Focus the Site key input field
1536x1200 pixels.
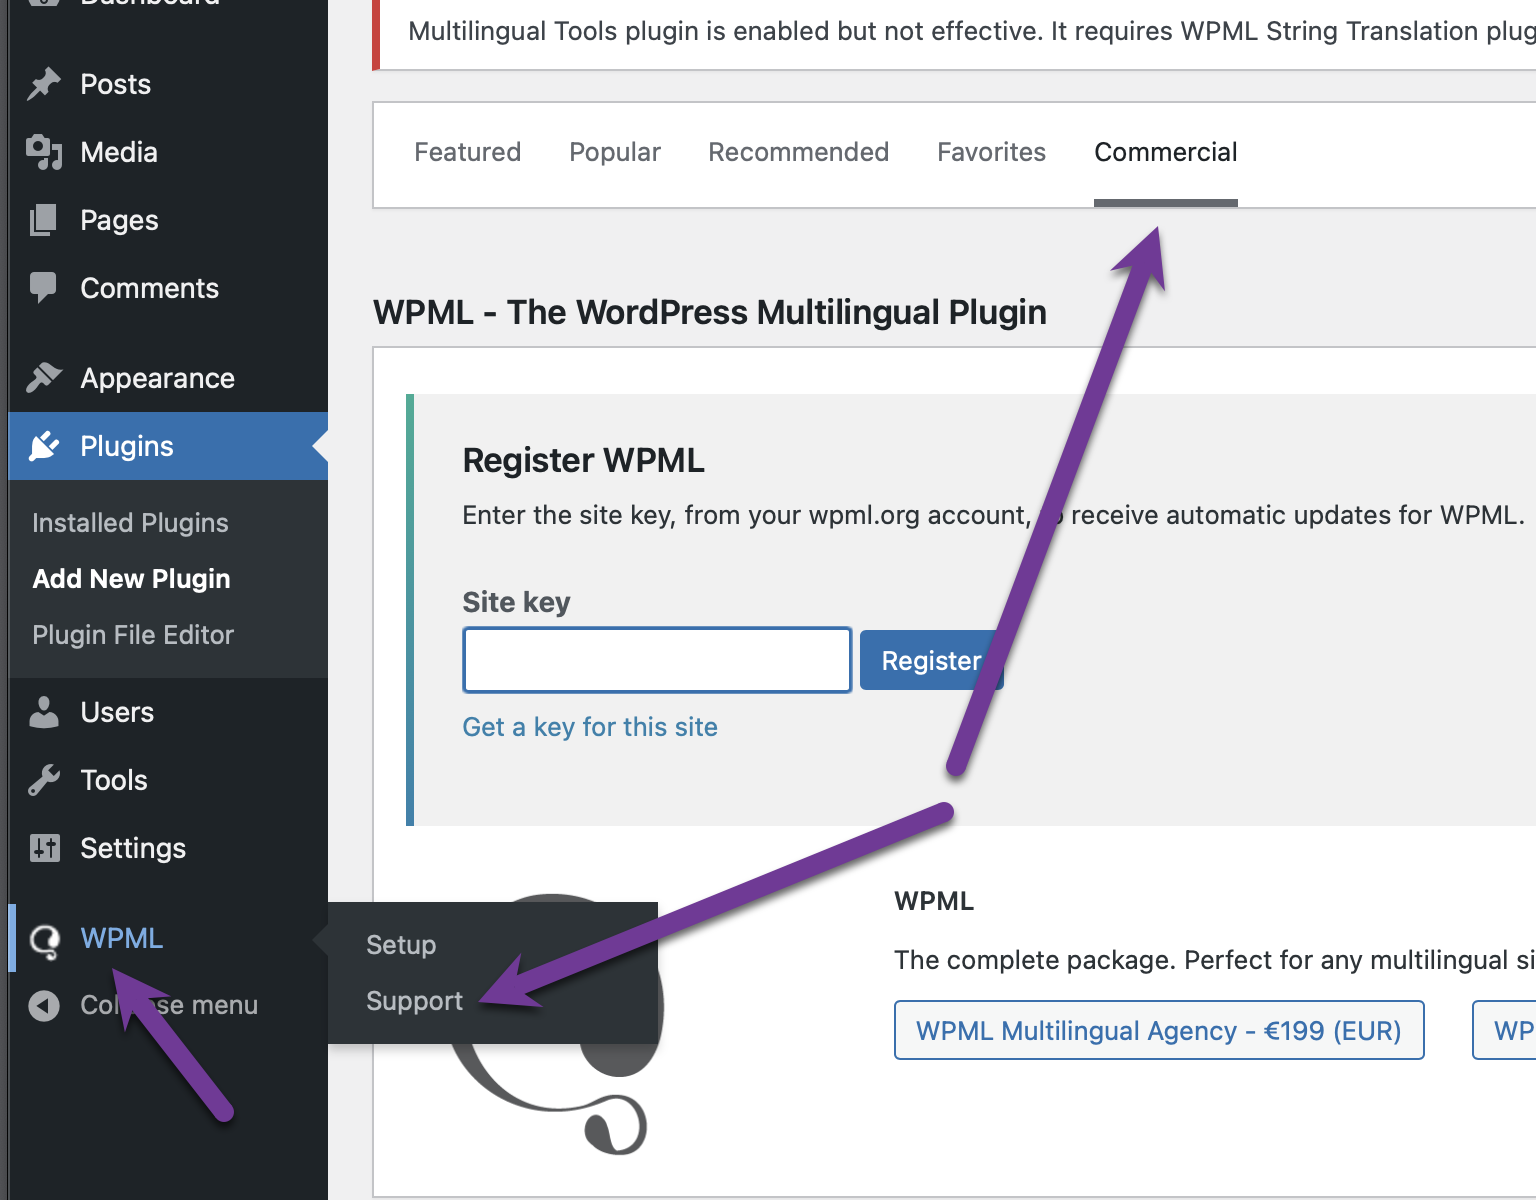[x=657, y=660]
